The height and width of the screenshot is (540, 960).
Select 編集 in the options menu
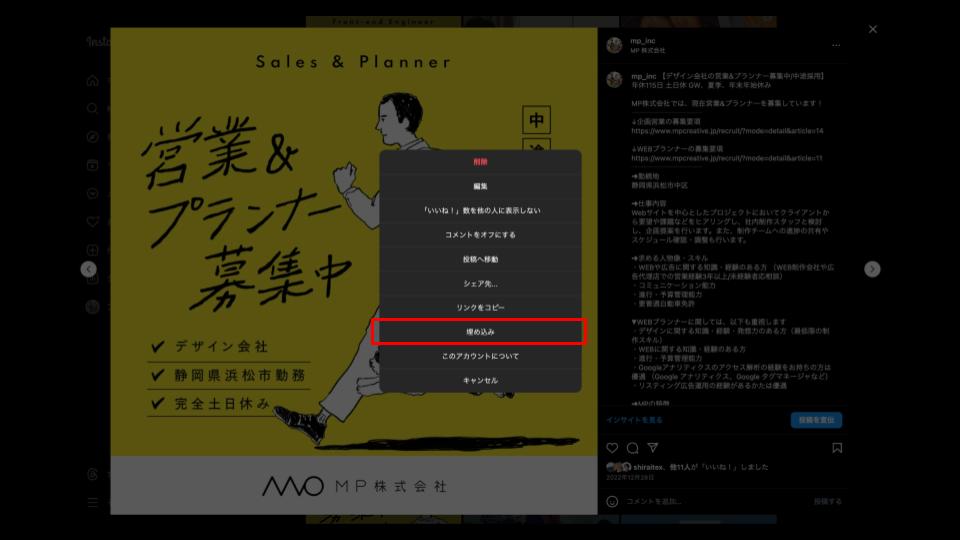click(x=480, y=186)
